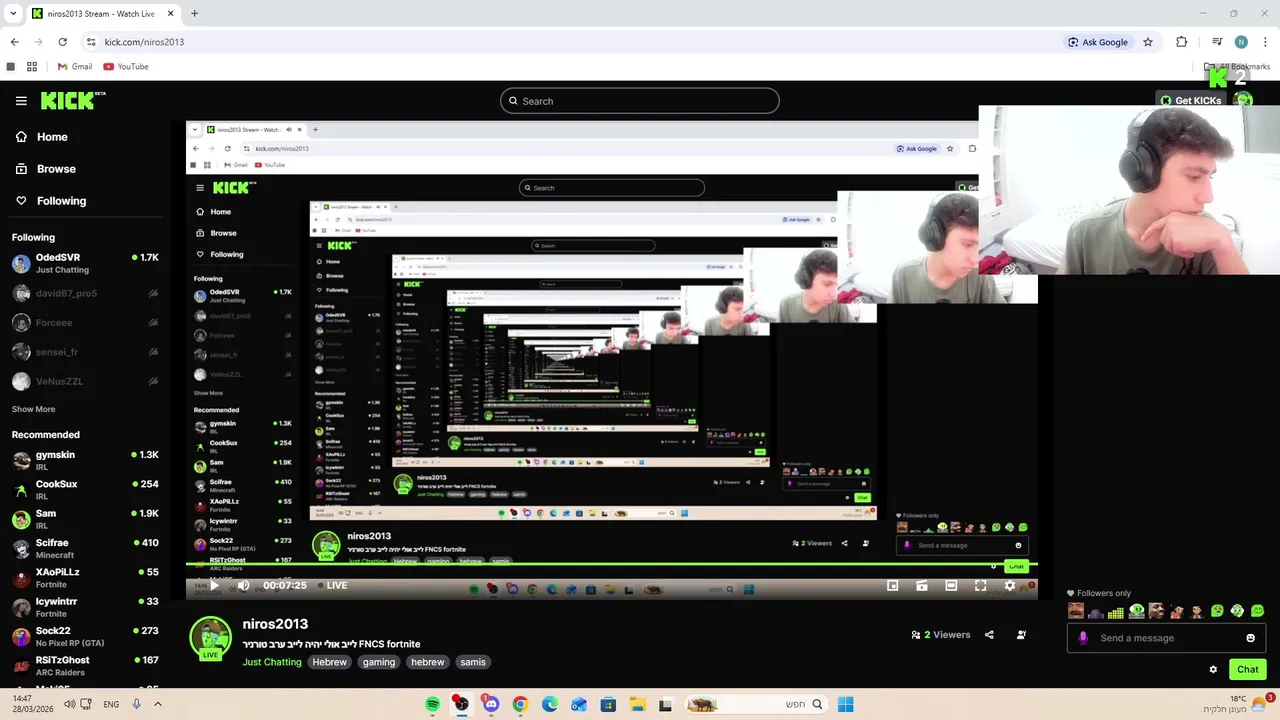Expand the system tray hidden icons chevron

click(x=157, y=704)
